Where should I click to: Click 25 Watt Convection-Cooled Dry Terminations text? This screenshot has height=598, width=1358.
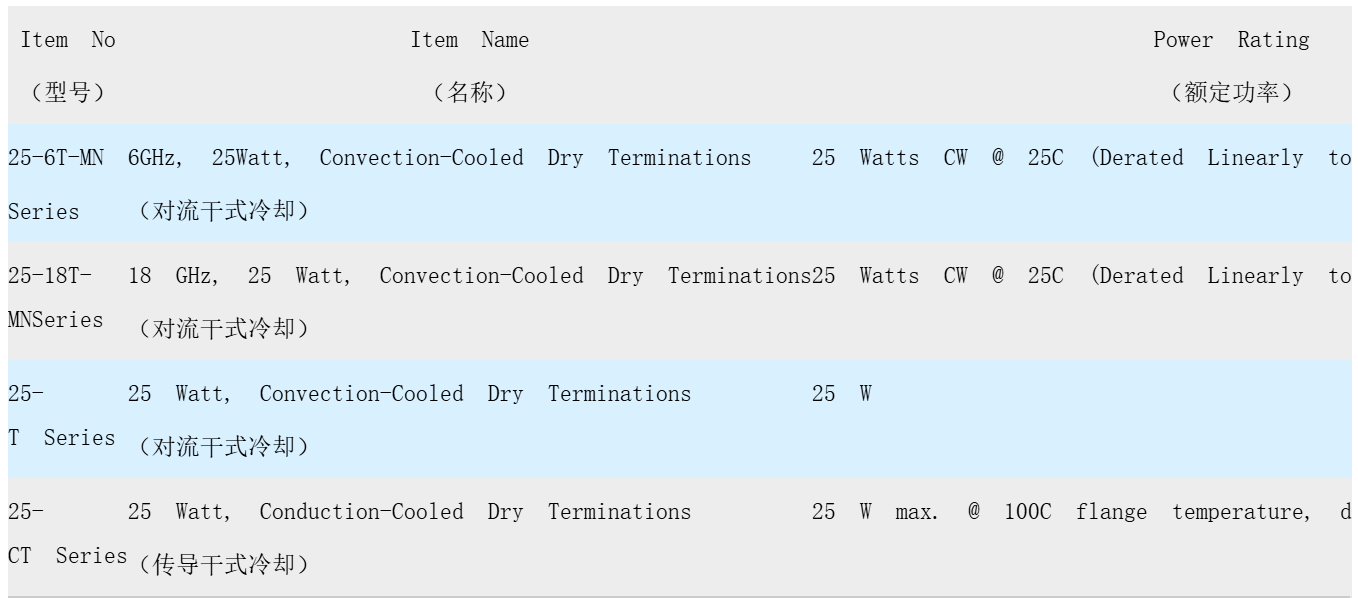click(x=409, y=394)
